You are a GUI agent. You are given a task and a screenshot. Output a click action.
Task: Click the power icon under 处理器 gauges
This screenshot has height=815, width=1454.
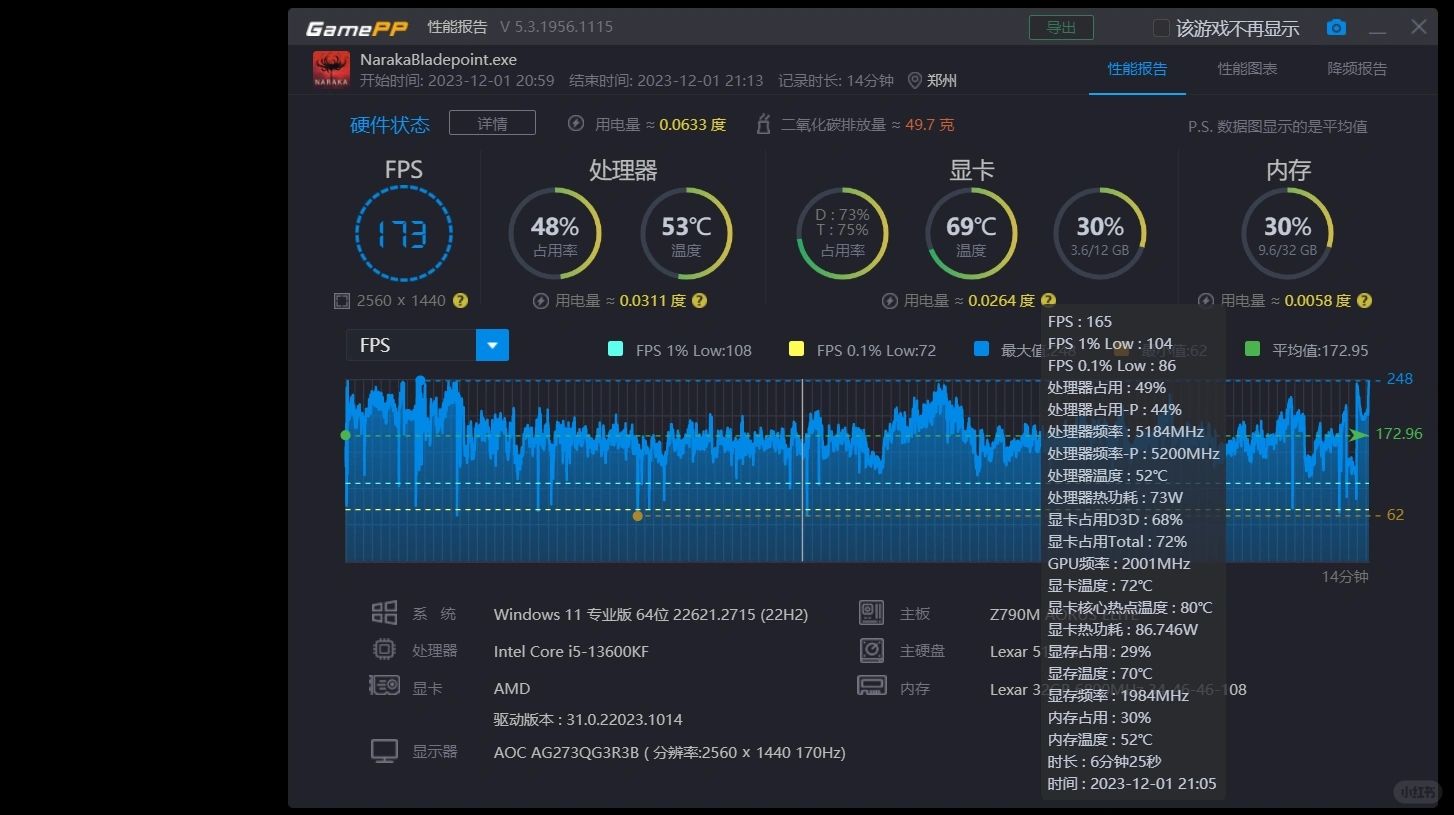(x=541, y=300)
